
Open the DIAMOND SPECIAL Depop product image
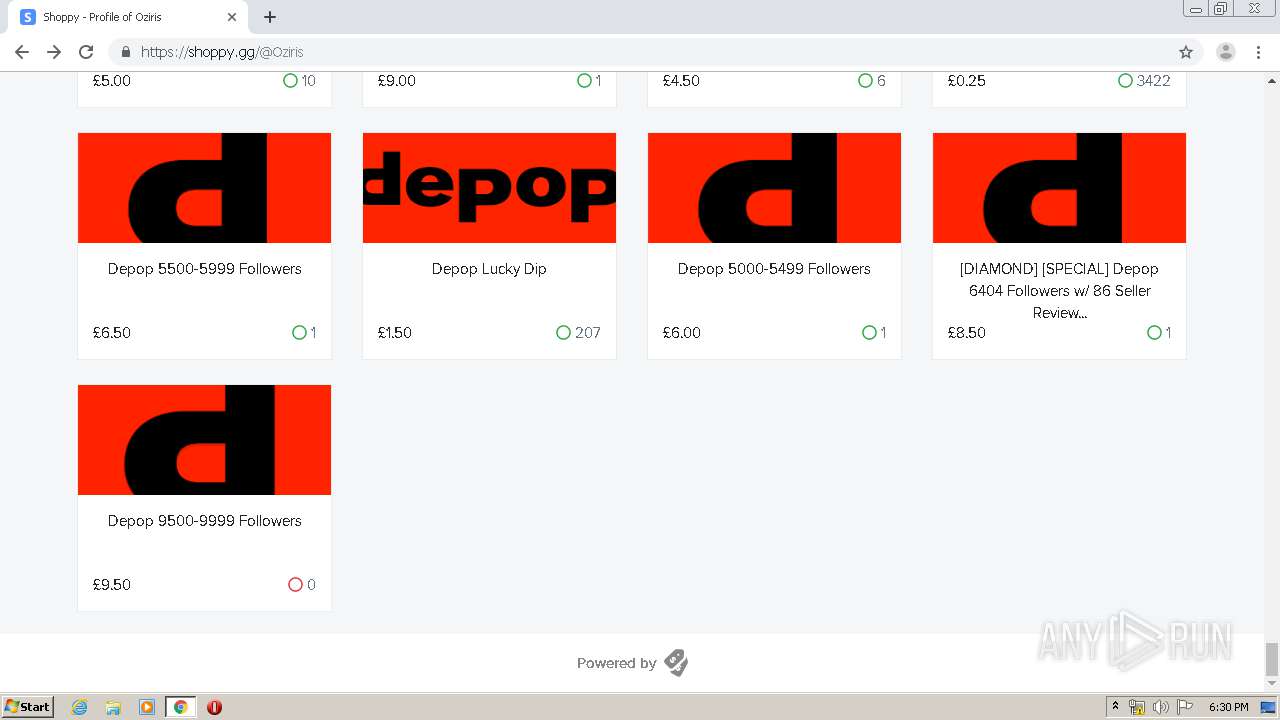pyautogui.click(x=1059, y=188)
